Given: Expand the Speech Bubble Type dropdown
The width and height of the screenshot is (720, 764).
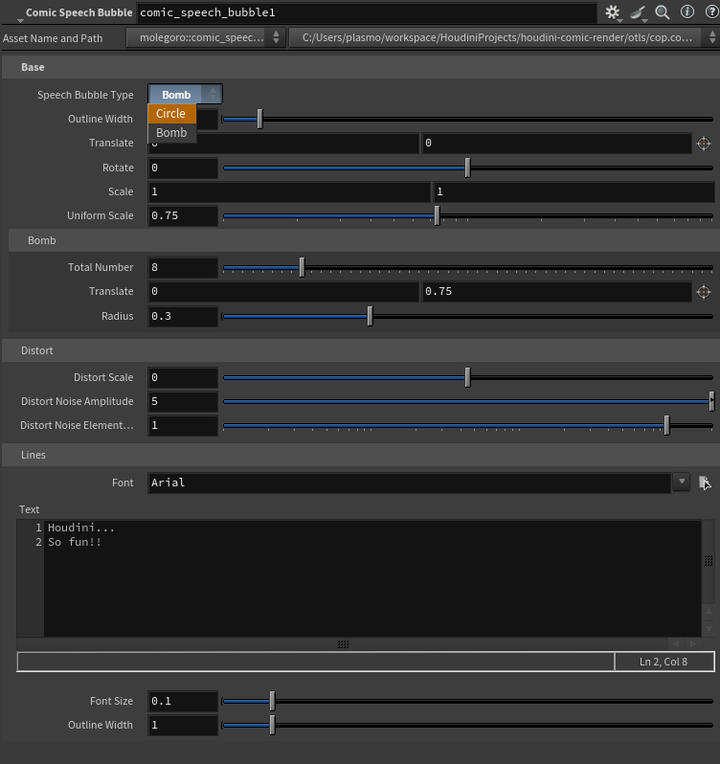Looking at the screenshot, I should click(x=185, y=95).
